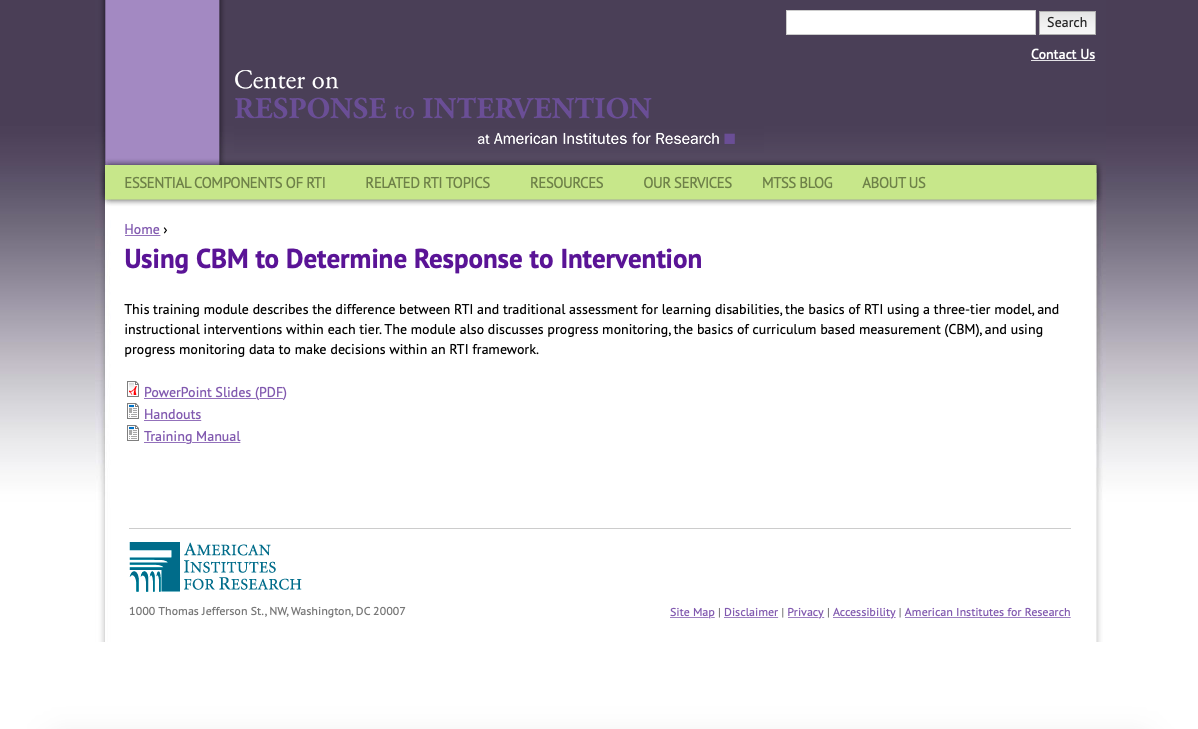1198x729 pixels.
Task: Open the Contact Us link
Action: tap(1063, 54)
